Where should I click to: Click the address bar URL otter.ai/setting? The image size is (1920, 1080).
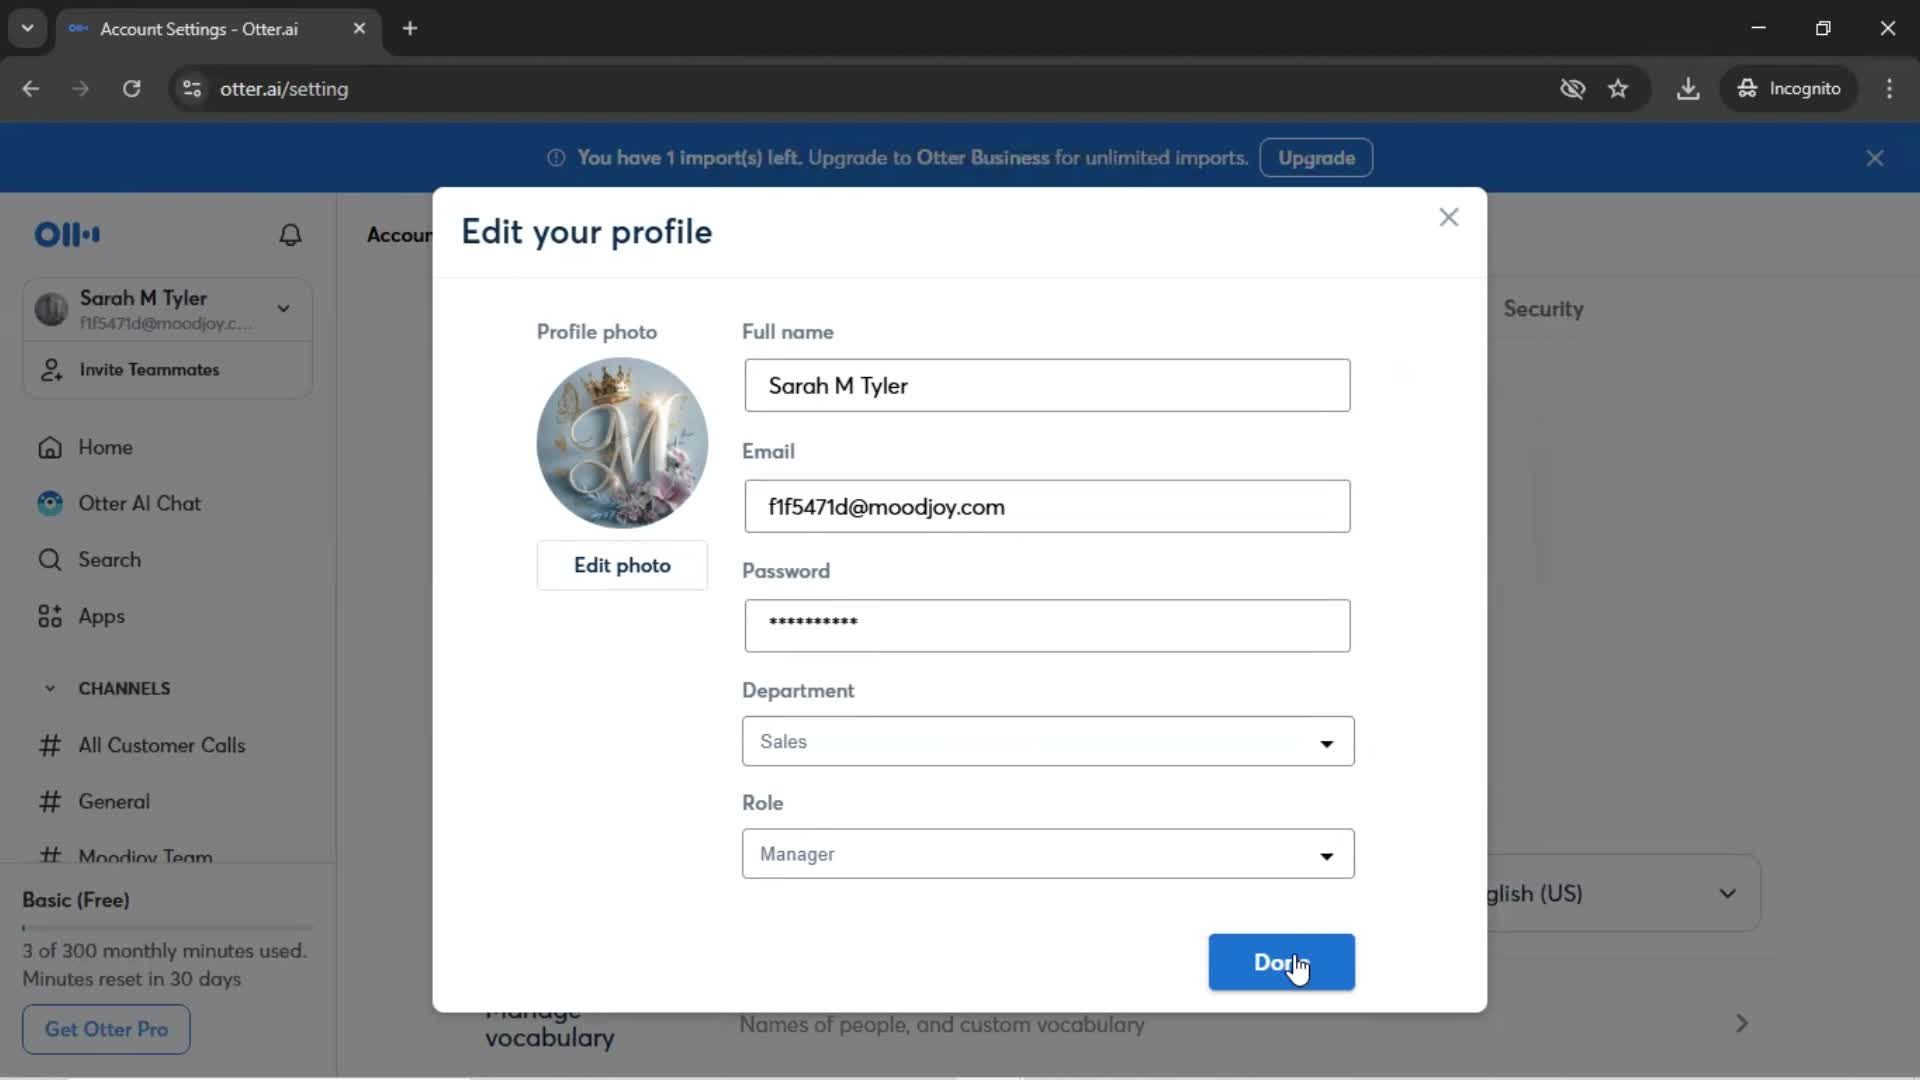coord(284,89)
